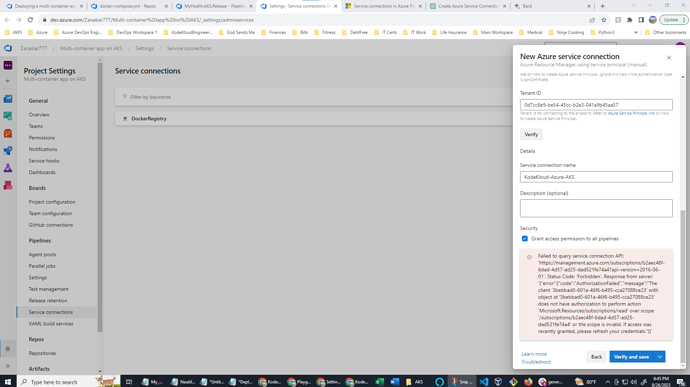The width and height of the screenshot is (690, 387).
Task: Switch to the Deploying a multi-container app tab
Action: coord(44,6)
